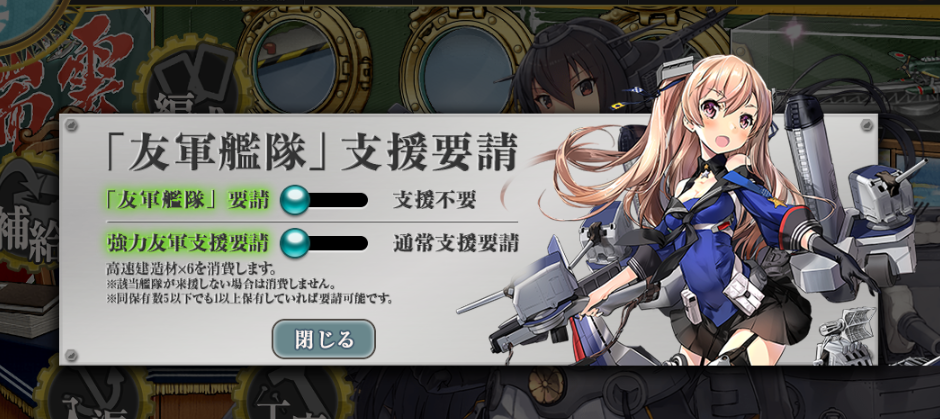Click the green-glowing 「友軍艦隊」要請 label
The height and width of the screenshot is (419, 940).
tap(188, 200)
